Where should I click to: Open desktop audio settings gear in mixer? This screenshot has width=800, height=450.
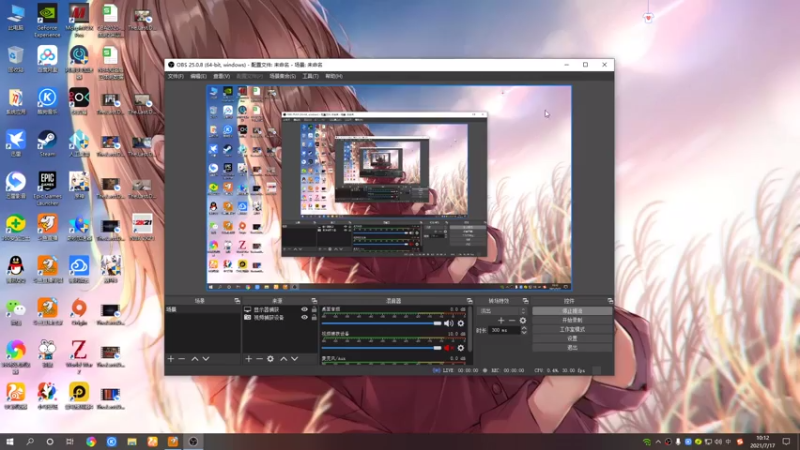461,323
